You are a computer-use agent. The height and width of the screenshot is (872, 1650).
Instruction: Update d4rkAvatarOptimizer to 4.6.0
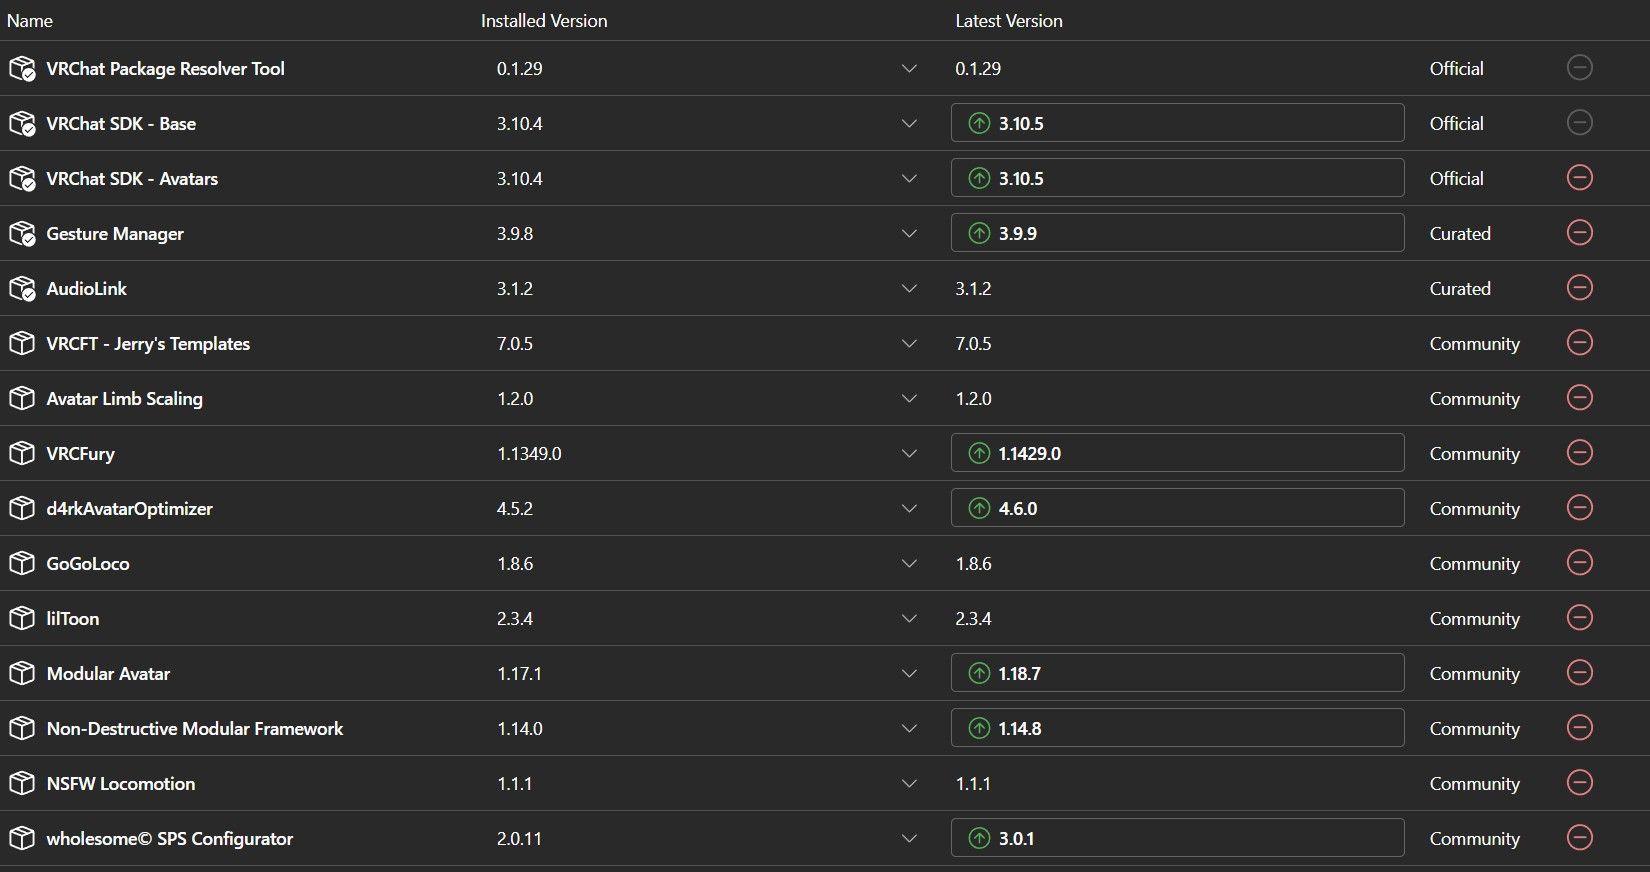[1177, 508]
